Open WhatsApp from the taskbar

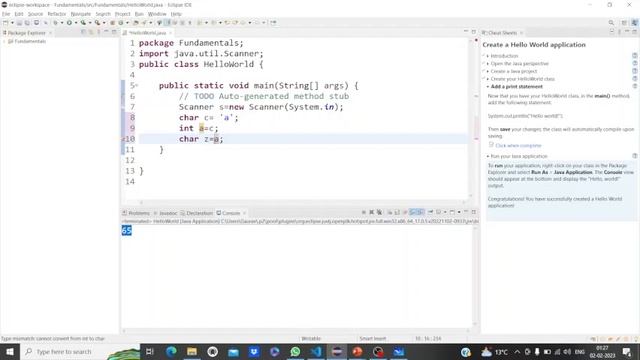tap(295, 351)
